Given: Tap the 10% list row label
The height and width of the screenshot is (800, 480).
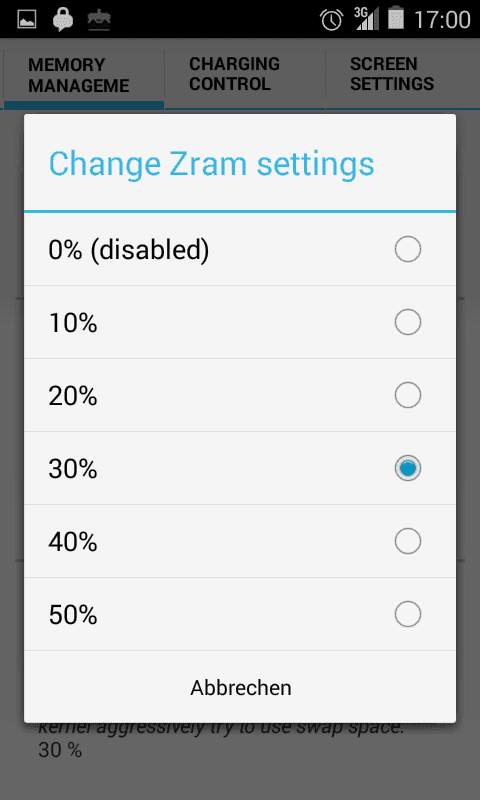Looking at the screenshot, I should point(73,323).
